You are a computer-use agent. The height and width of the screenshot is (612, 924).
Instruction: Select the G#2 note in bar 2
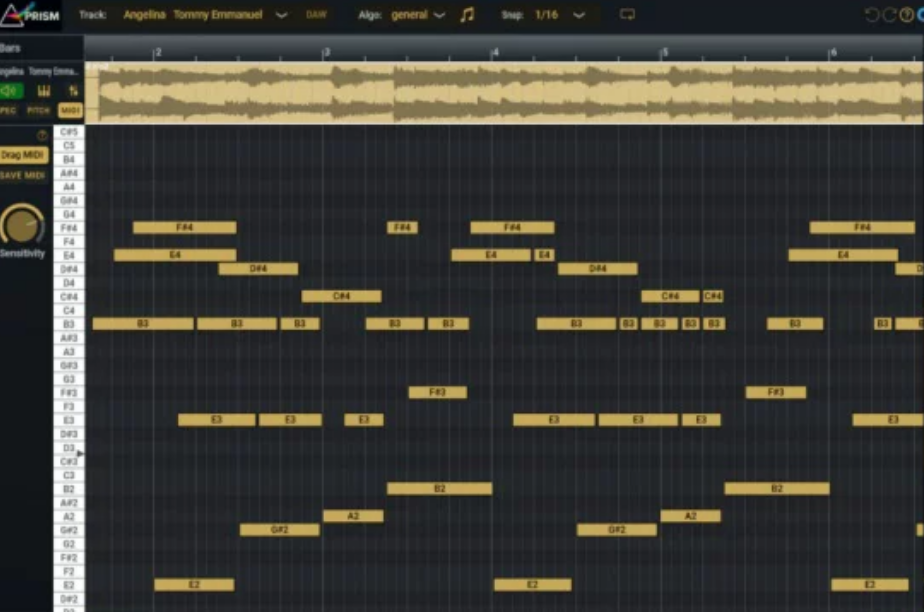coord(280,530)
